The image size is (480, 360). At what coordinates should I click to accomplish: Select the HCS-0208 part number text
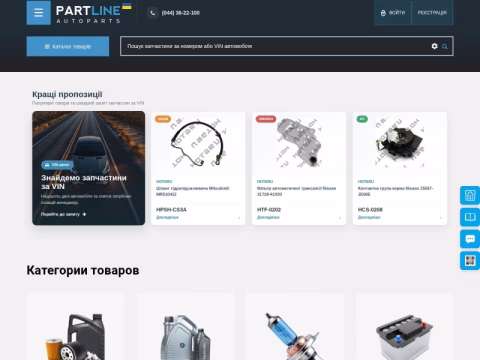click(x=370, y=210)
